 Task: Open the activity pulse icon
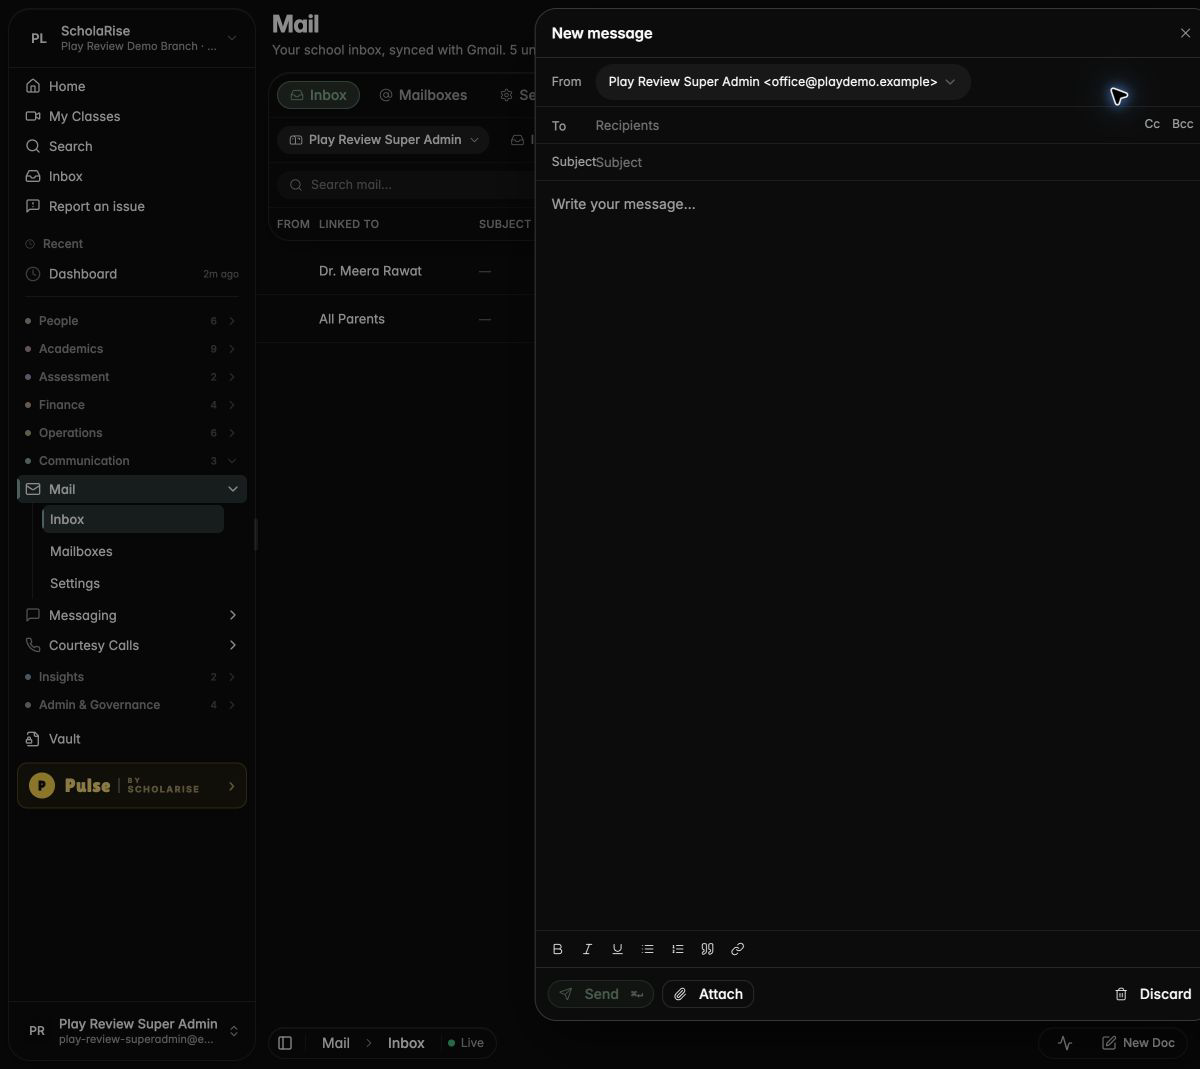(x=1065, y=1043)
